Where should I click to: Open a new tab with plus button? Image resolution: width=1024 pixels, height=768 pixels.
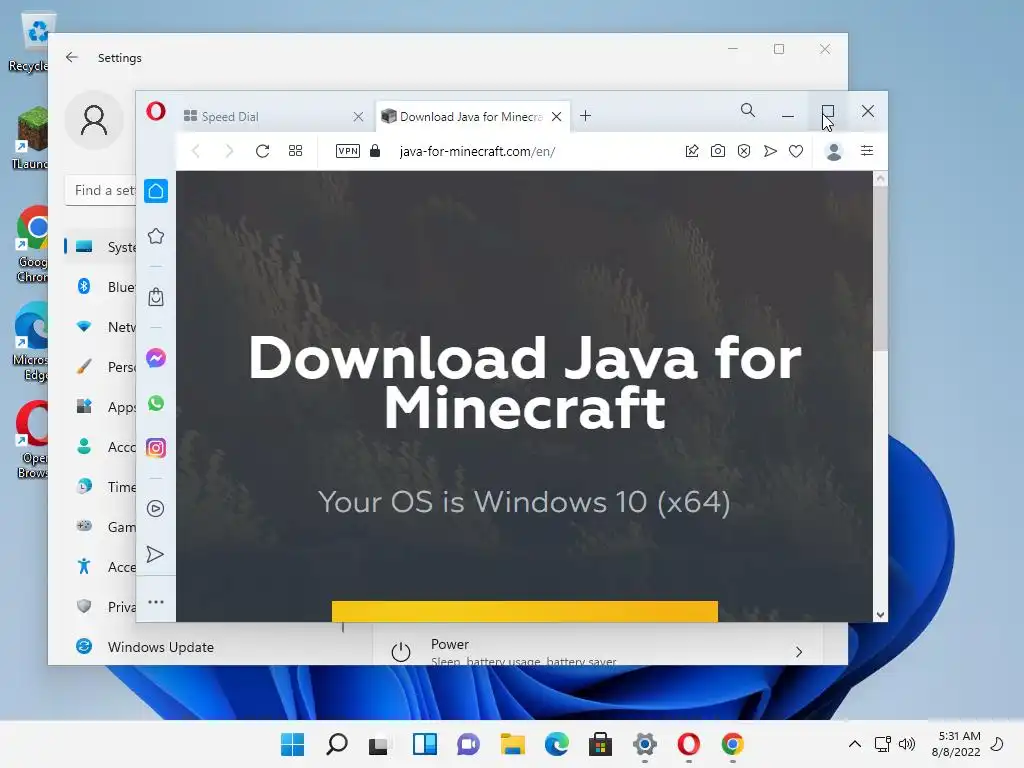tap(585, 116)
